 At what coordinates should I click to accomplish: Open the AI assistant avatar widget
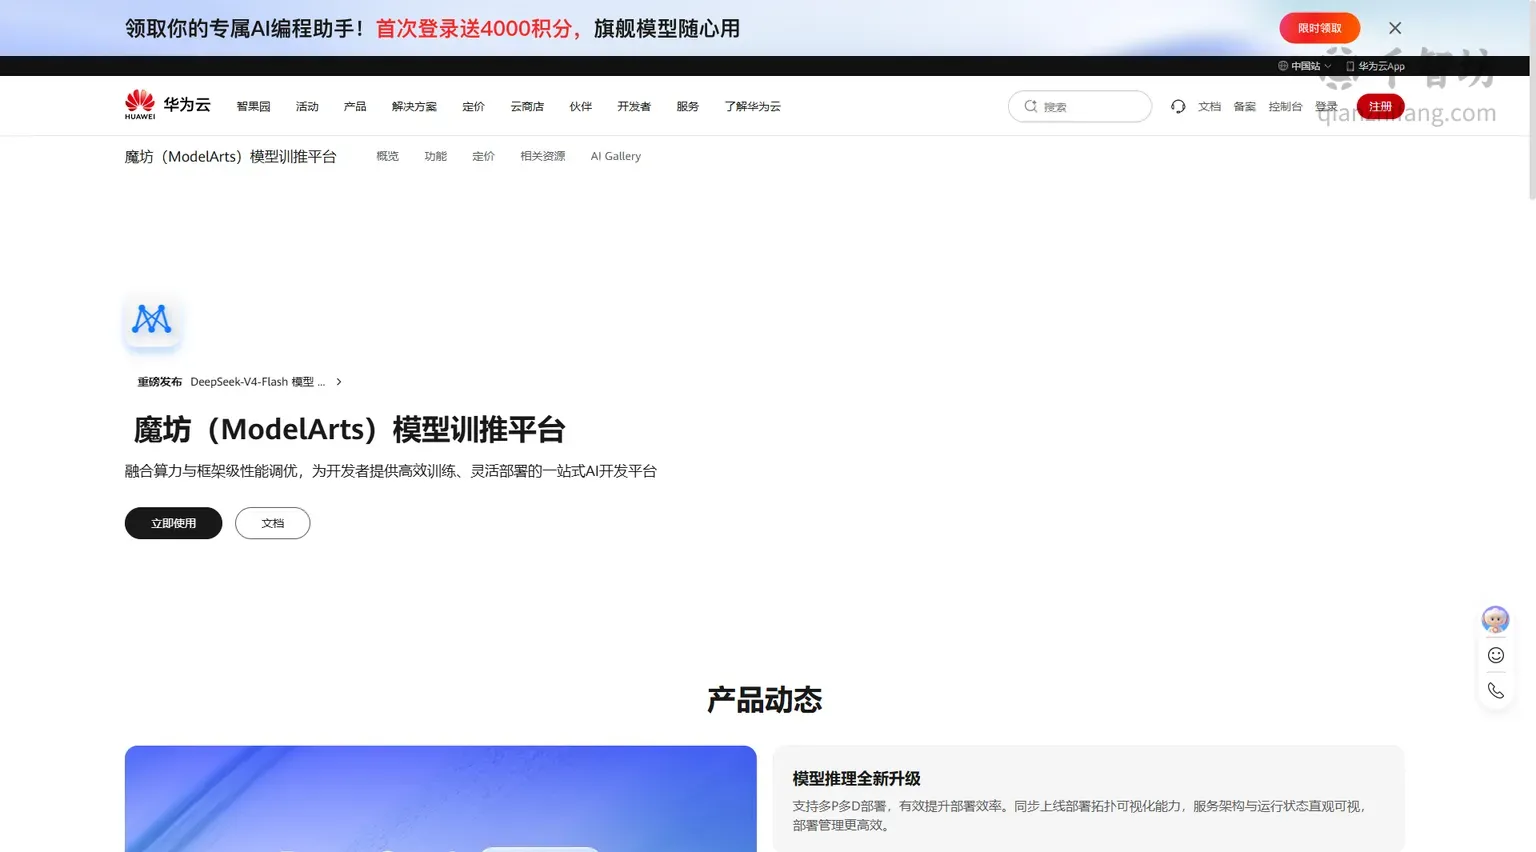[x=1495, y=619]
